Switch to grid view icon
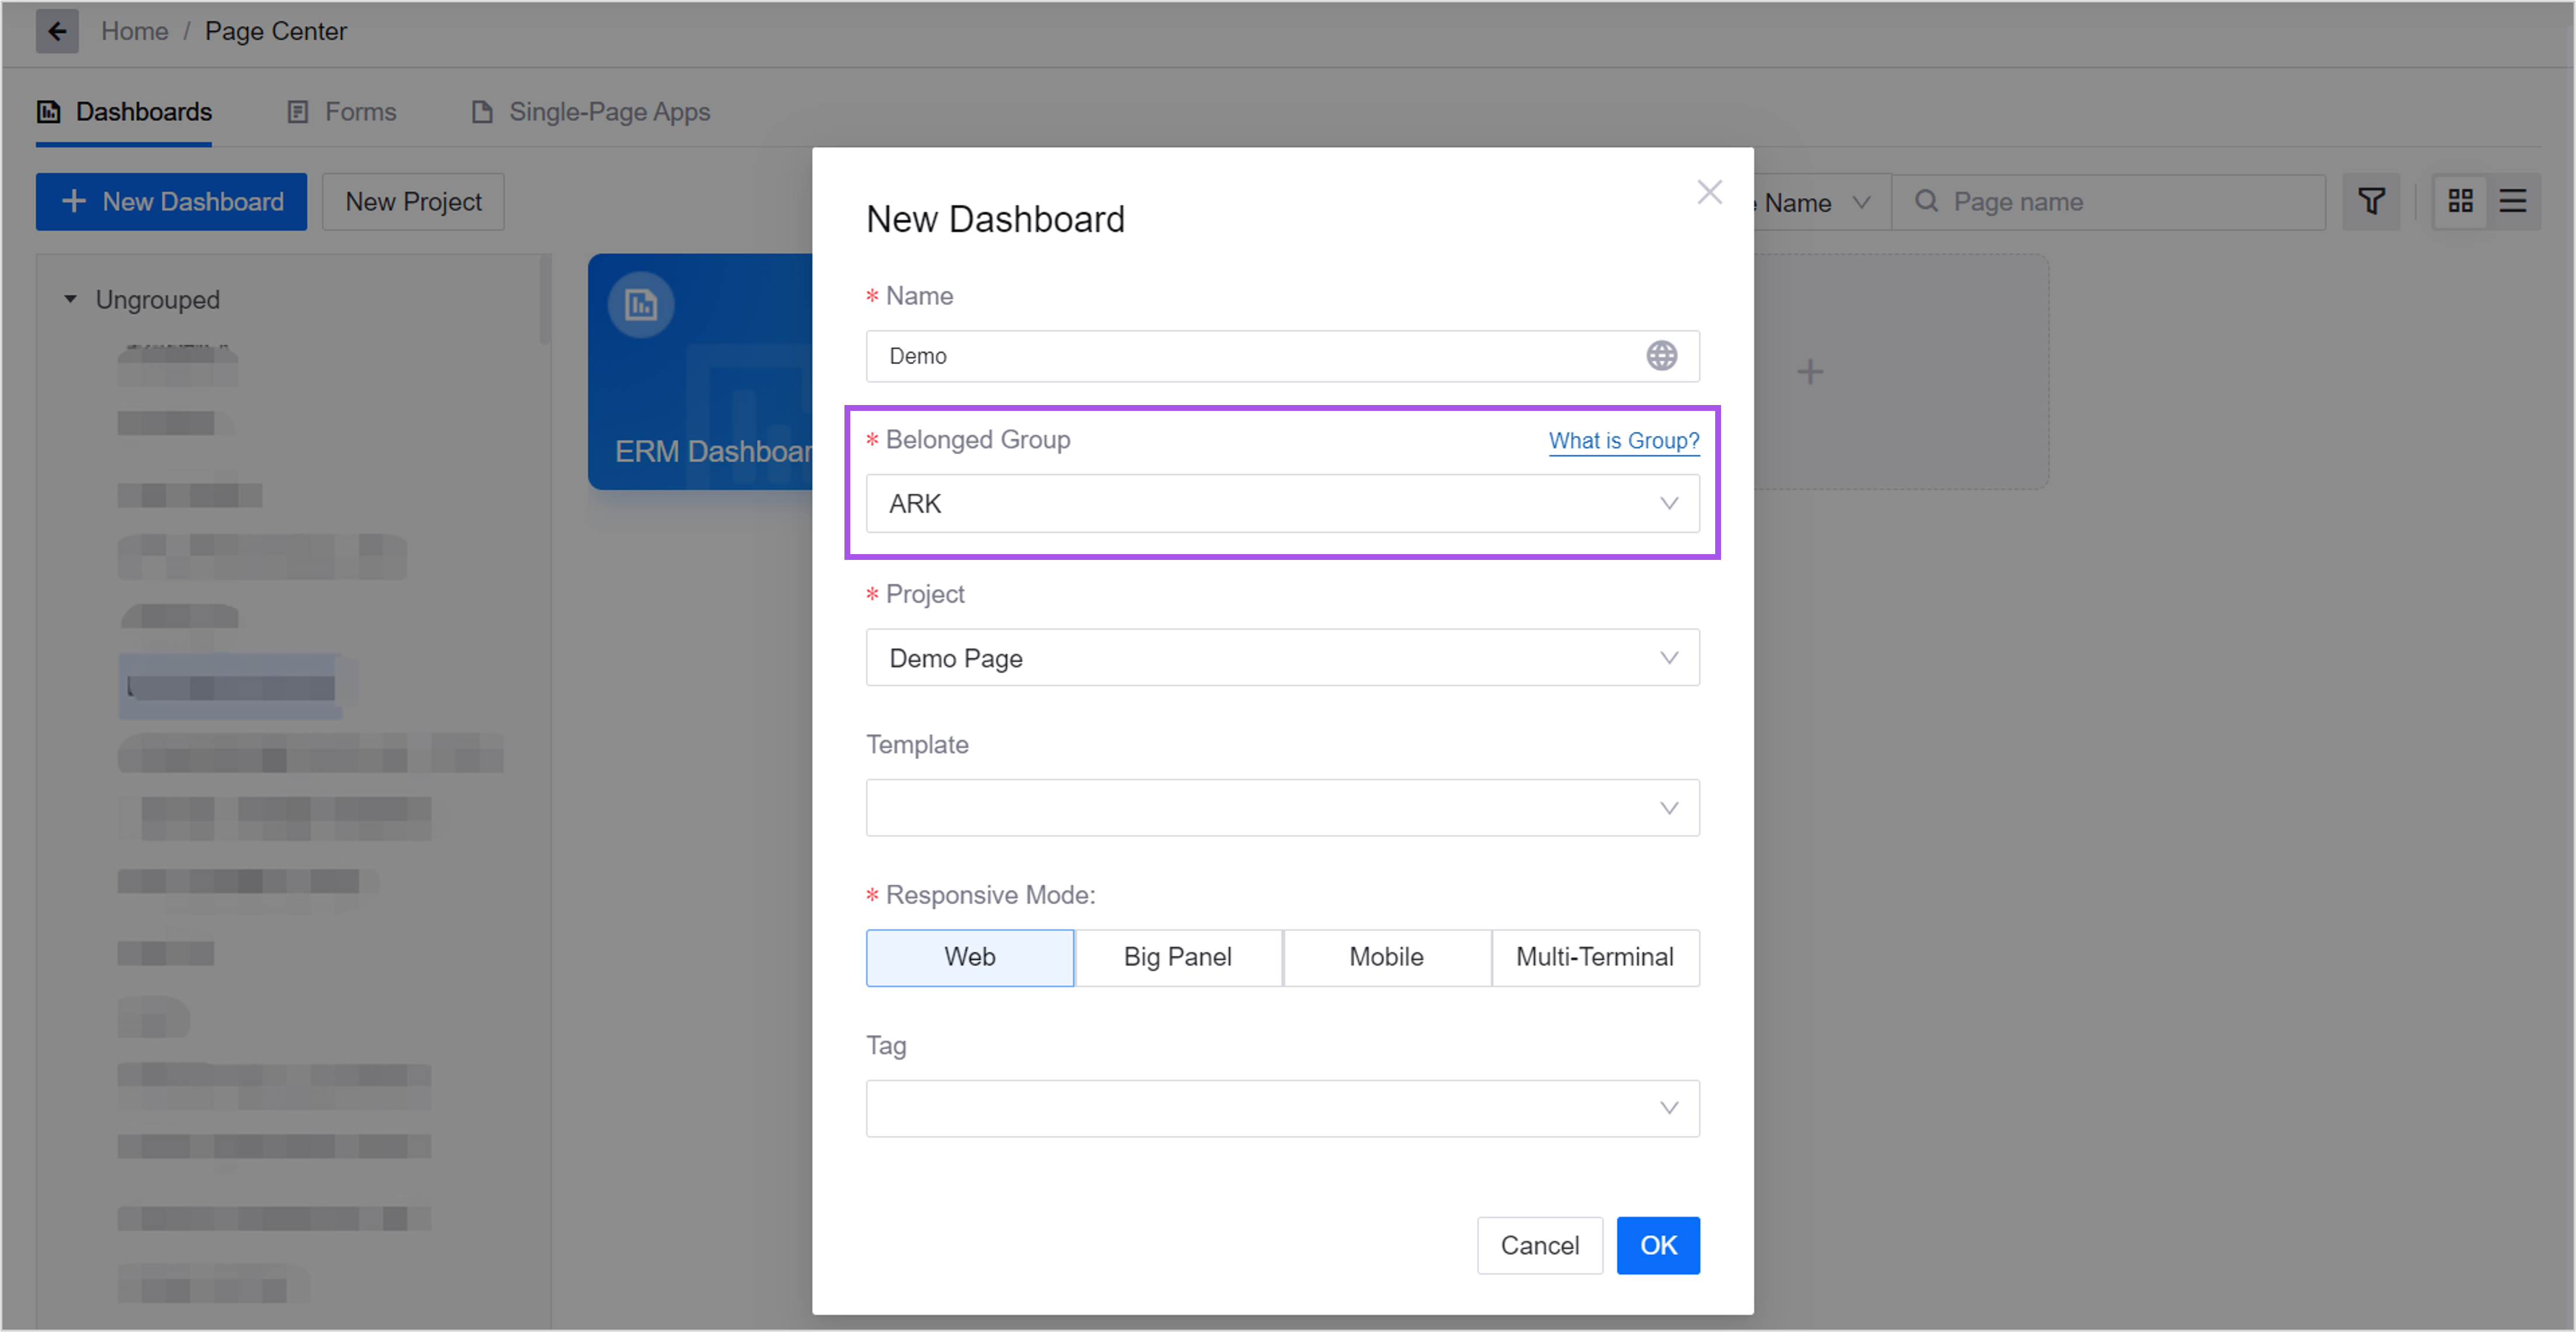This screenshot has height=1332, width=2576. click(x=2460, y=202)
